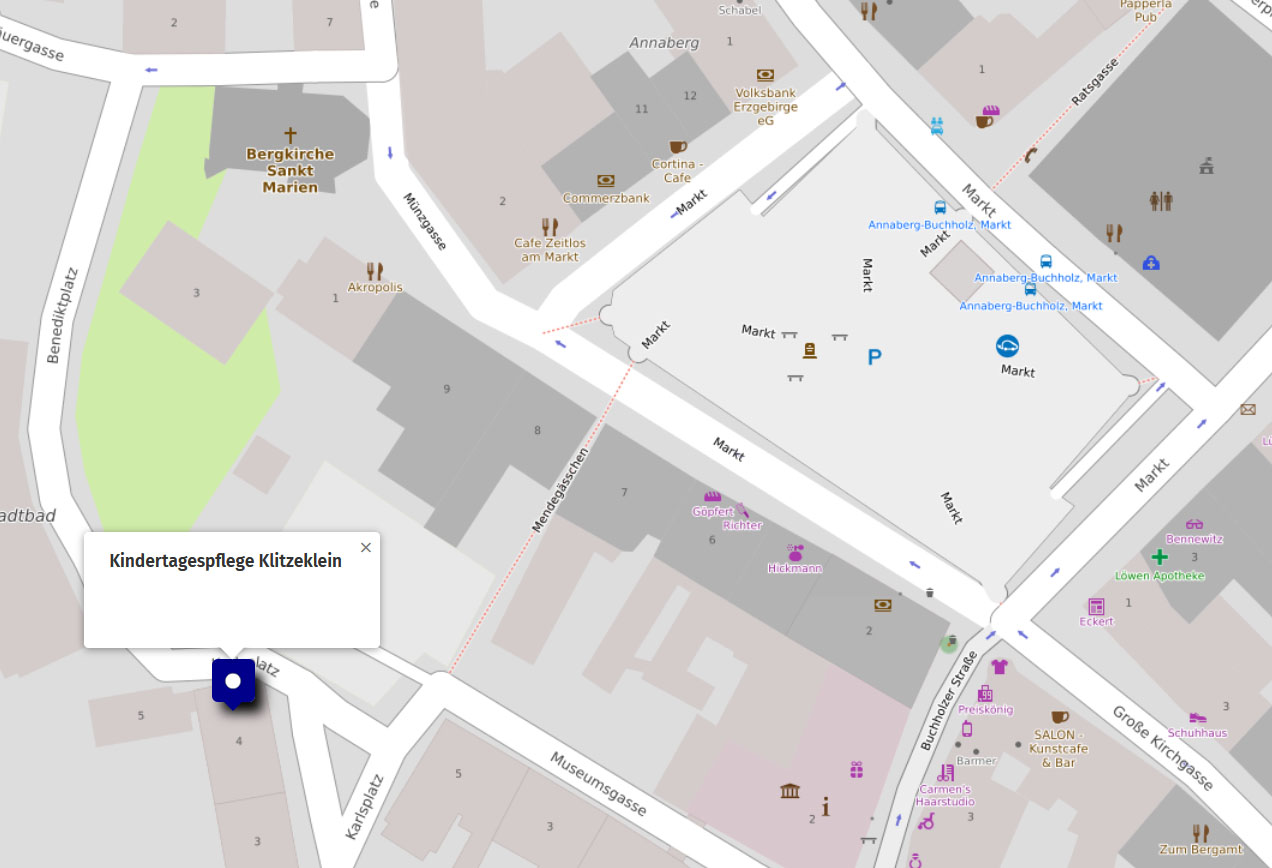Close the Kindertagespflege Klitzeklein popup
Image resolution: width=1272 pixels, height=868 pixels.
tap(365, 547)
